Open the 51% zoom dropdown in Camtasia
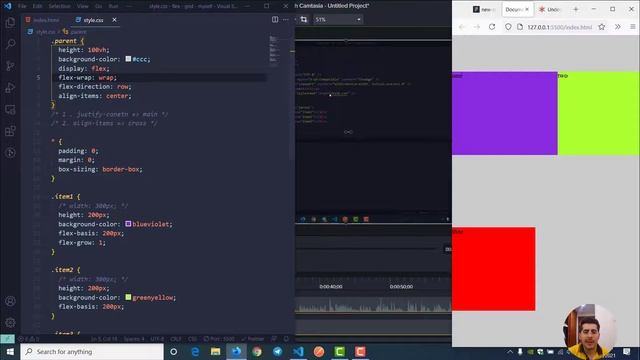640x360 pixels. (338, 19)
